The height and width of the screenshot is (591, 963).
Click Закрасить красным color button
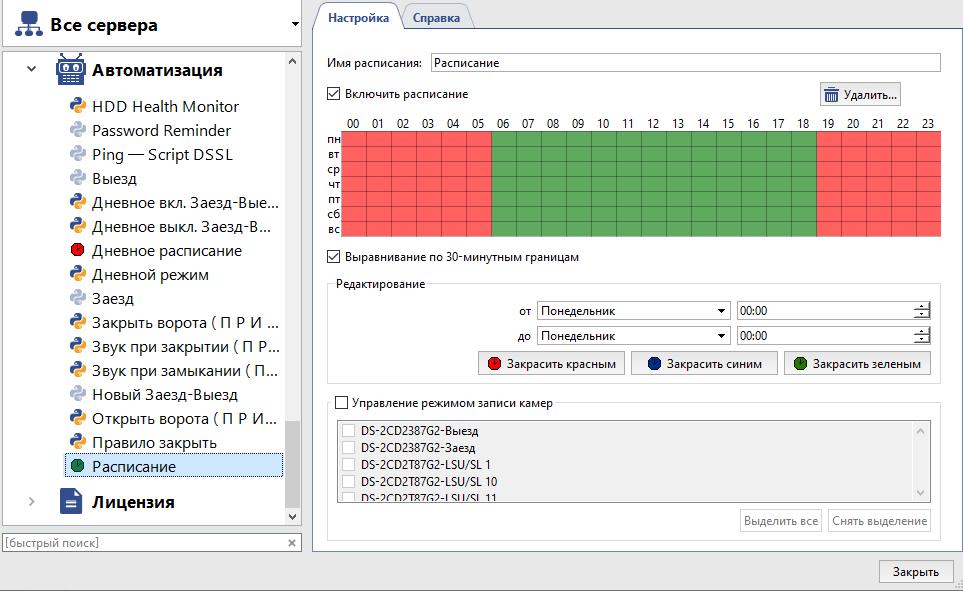pos(553,364)
